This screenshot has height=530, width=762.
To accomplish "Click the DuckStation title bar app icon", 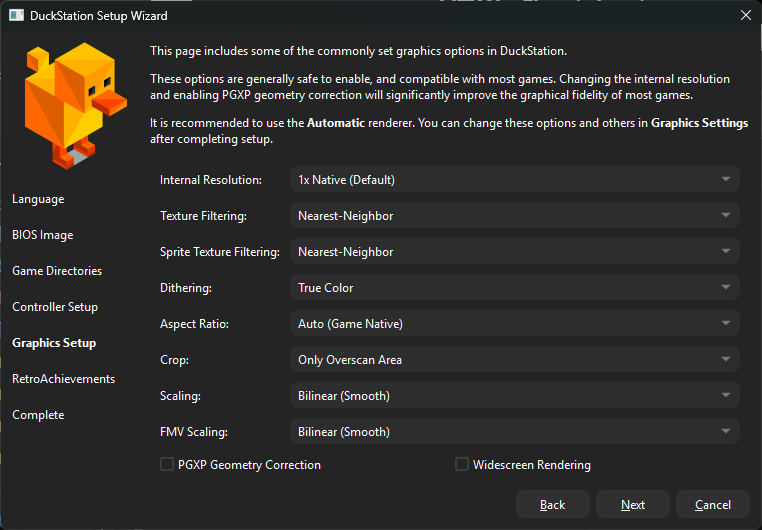I will tap(17, 16).
